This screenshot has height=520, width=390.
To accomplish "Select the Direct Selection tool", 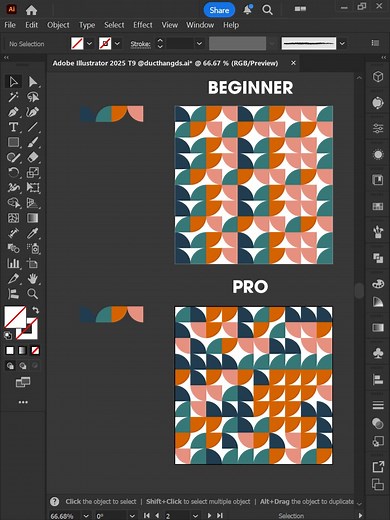I will click(33, 82).
